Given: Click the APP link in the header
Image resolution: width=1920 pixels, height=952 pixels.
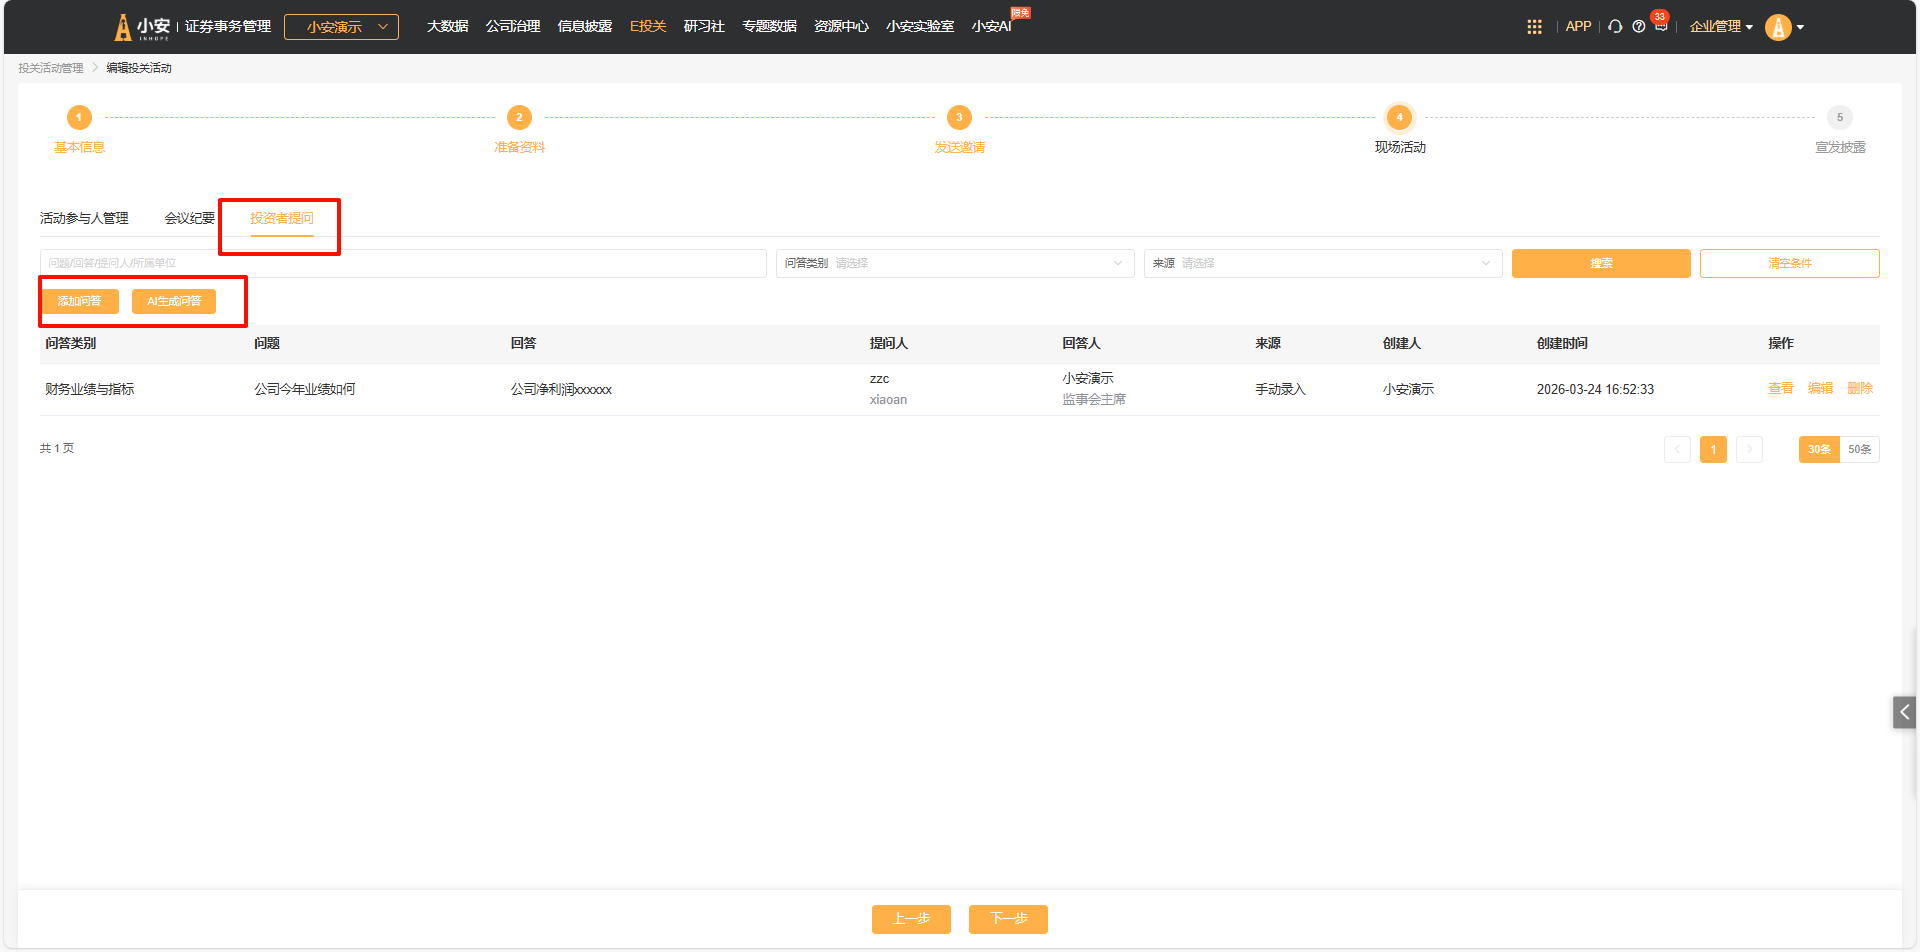Looking at the screenshot, I should [x=1578, y=27].
